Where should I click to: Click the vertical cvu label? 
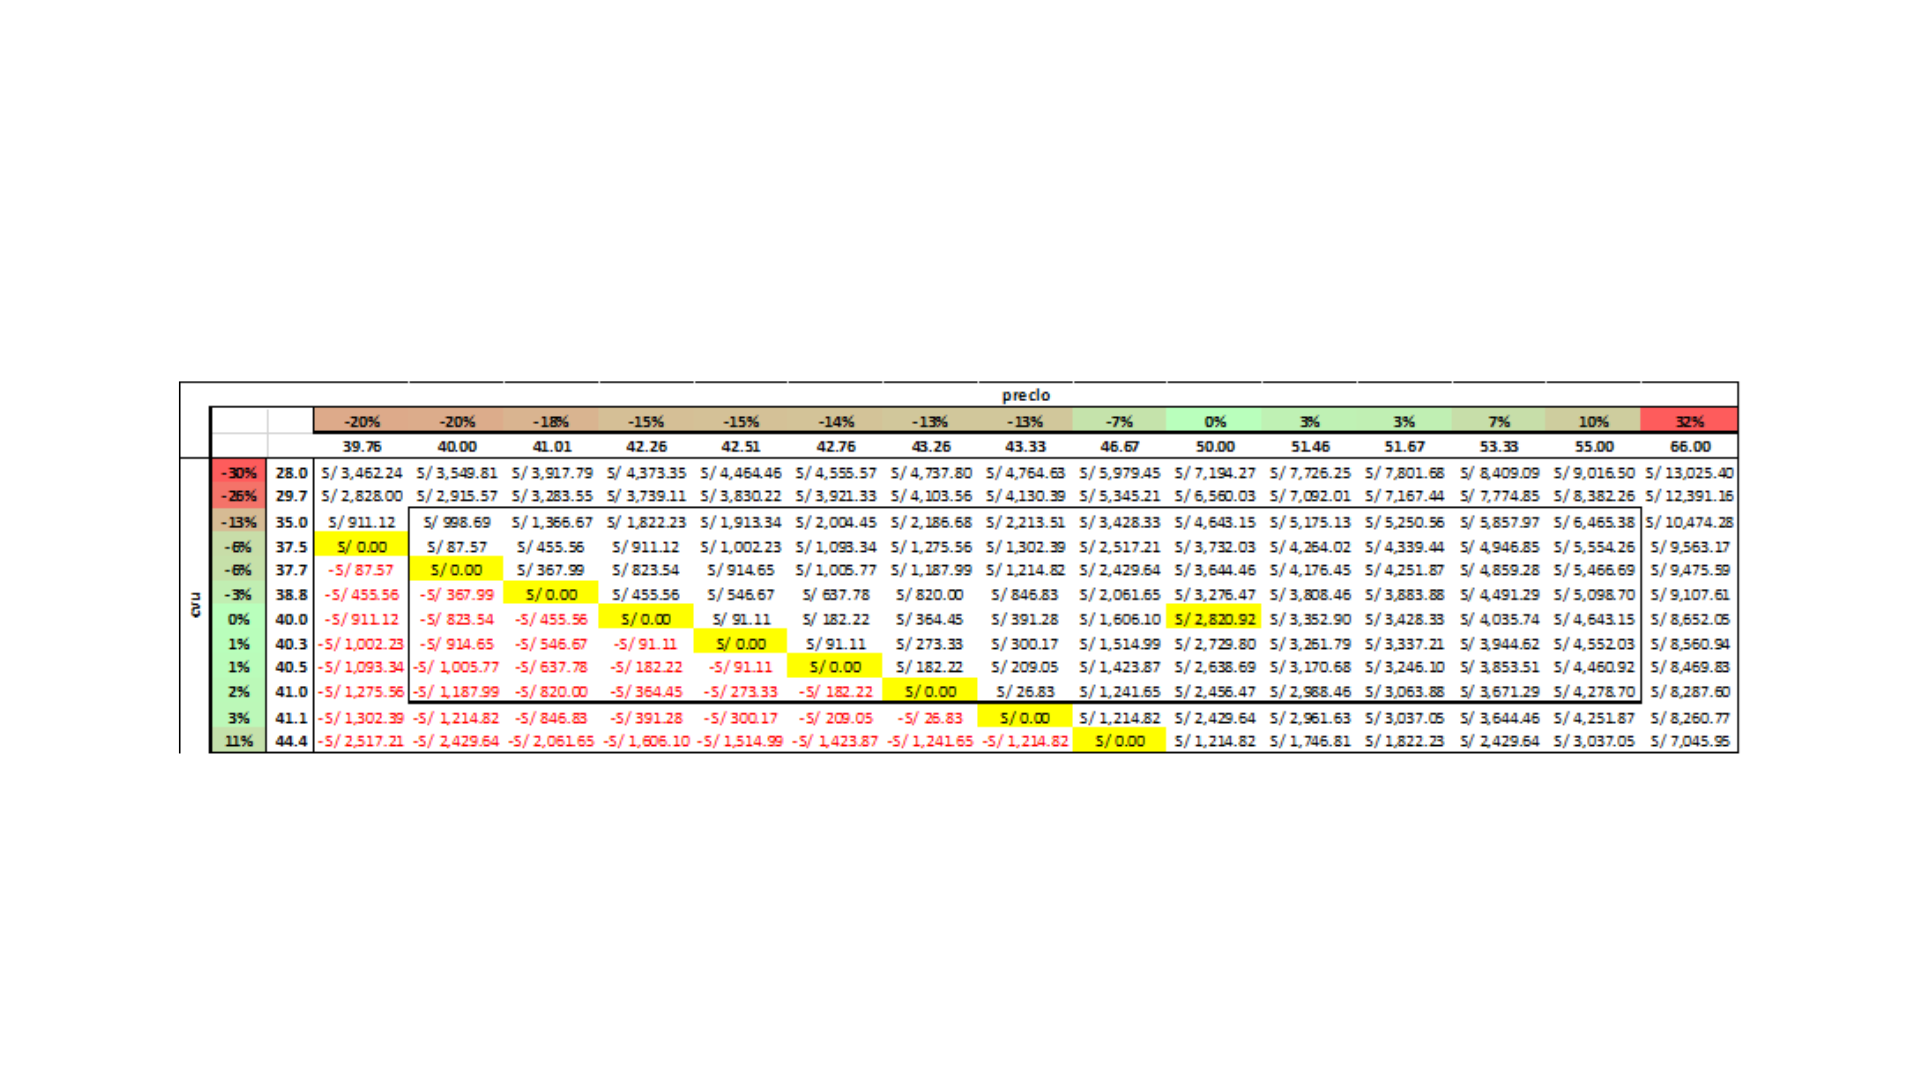[x=195, y=605]
